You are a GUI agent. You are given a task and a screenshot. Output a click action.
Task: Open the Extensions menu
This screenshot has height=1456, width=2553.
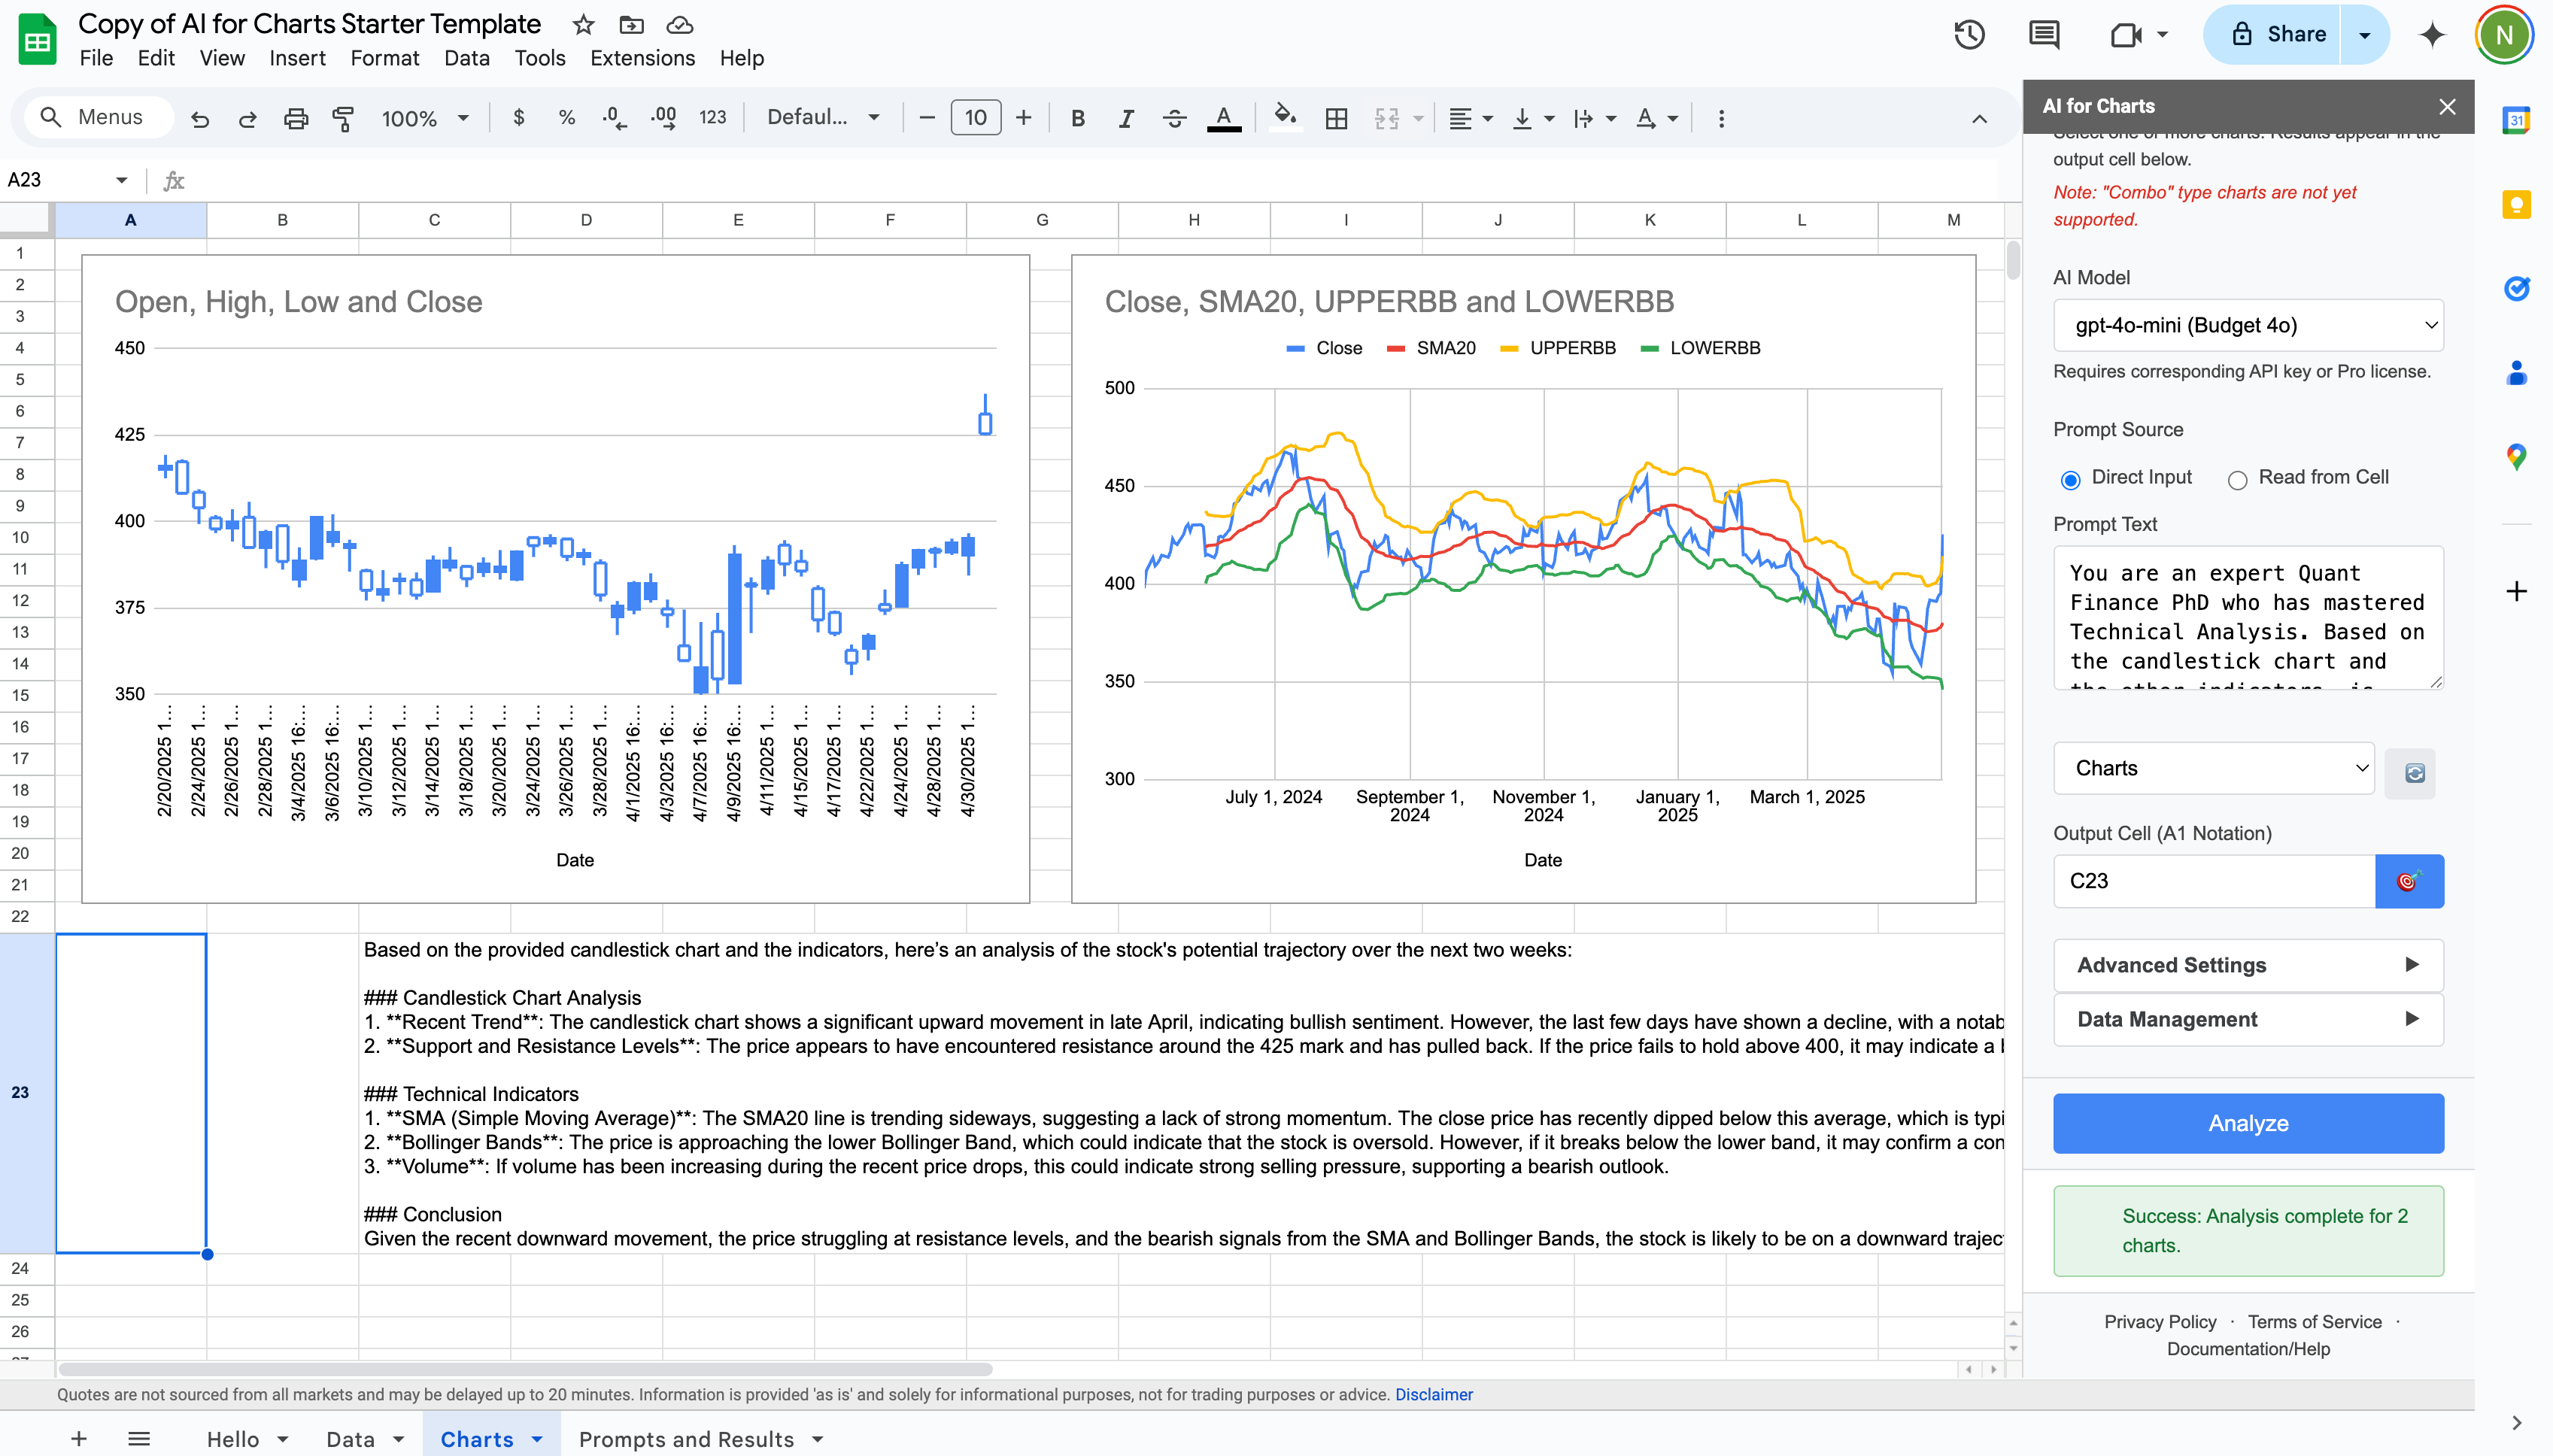[642, 58]
